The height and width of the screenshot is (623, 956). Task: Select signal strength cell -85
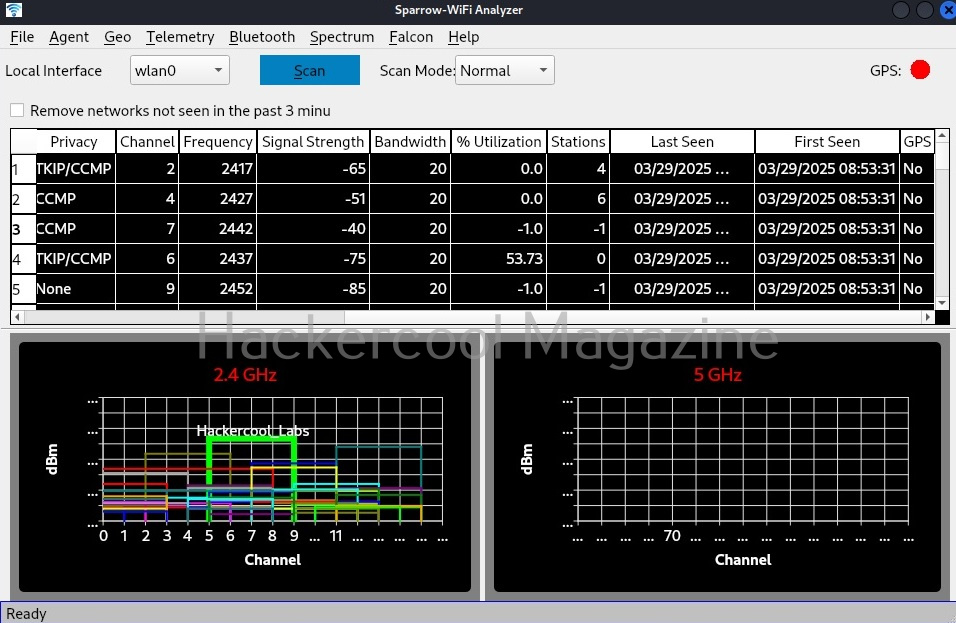[x=313, y=288]
